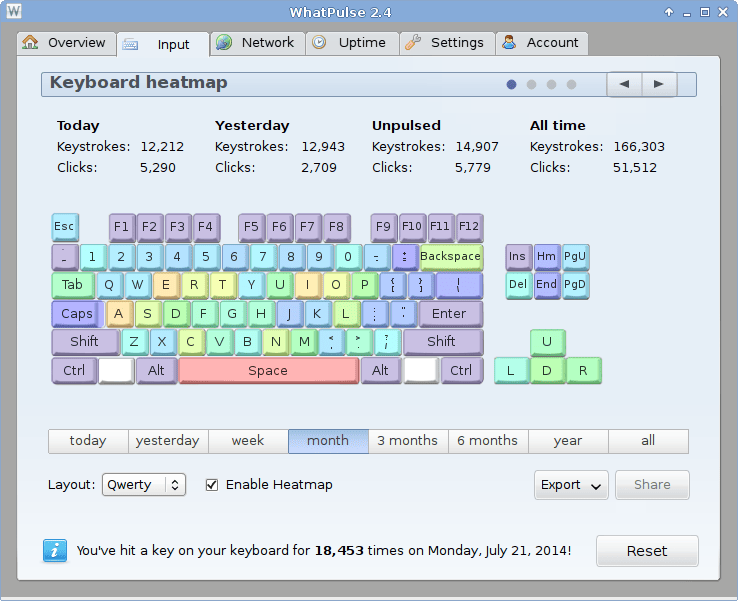Screen dimensions: 738x601
Task: Click the Space key on heatmap
Action: click(268, 371)
